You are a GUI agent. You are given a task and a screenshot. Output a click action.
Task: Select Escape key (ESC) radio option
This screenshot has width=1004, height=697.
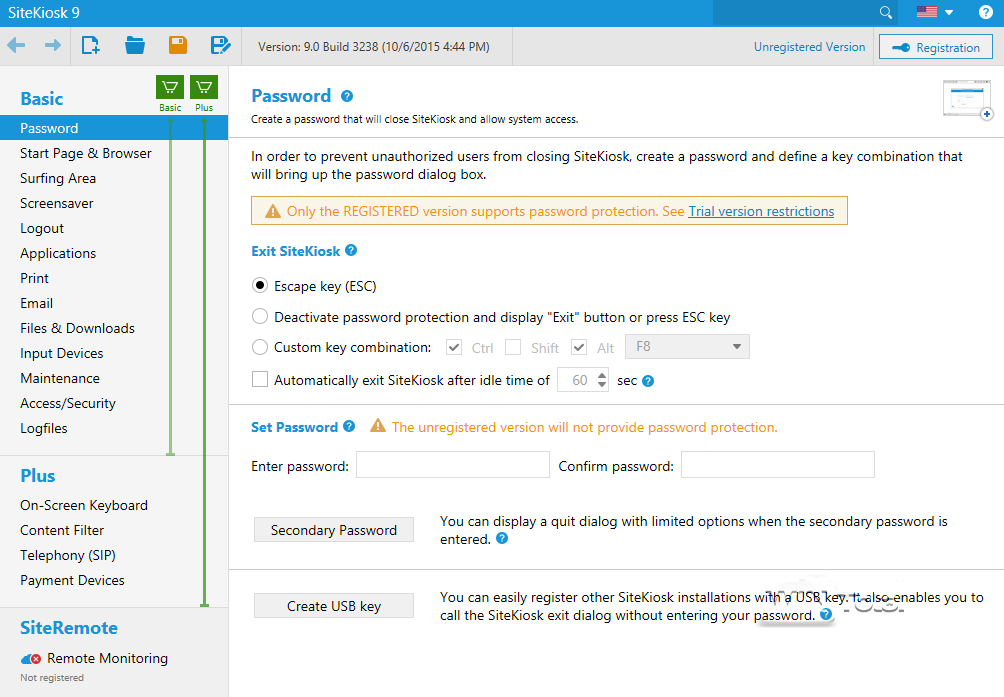pos(259,285)
